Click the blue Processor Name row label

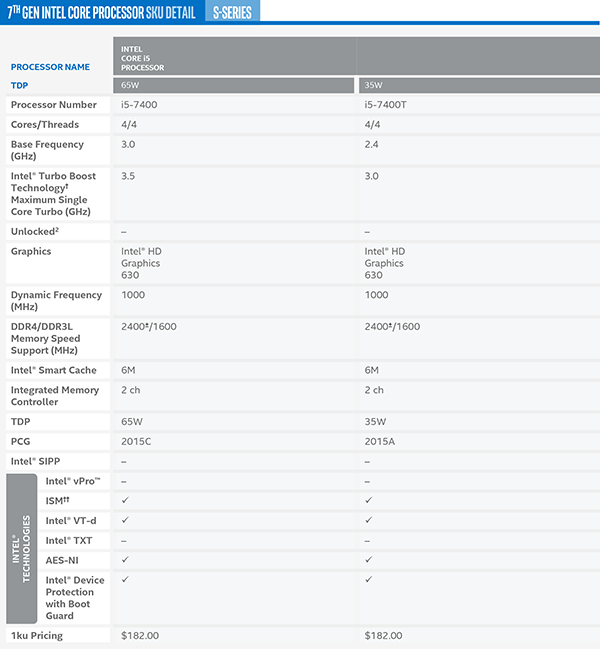coord(50,67)
